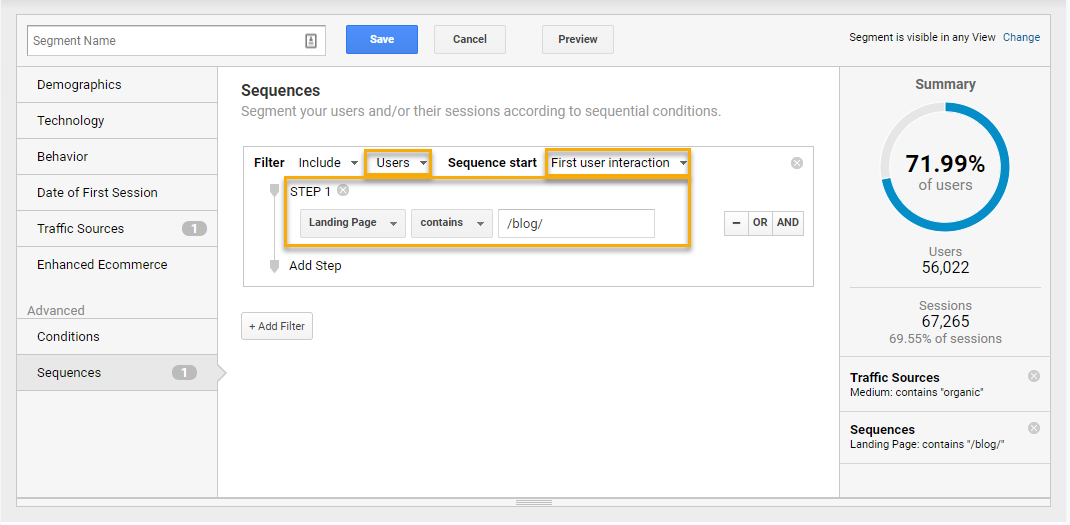Expand the First user interaction dropdown
The image size is (1070, 525).
pyautogui.click(x=618, y=163)
